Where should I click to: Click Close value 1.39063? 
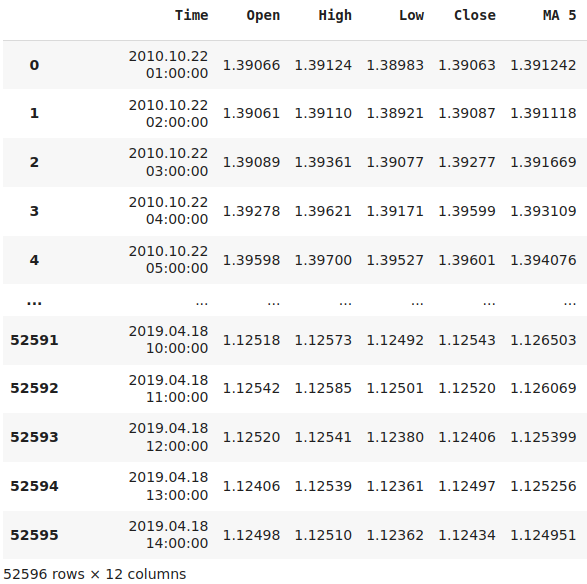tap(467, 65)
